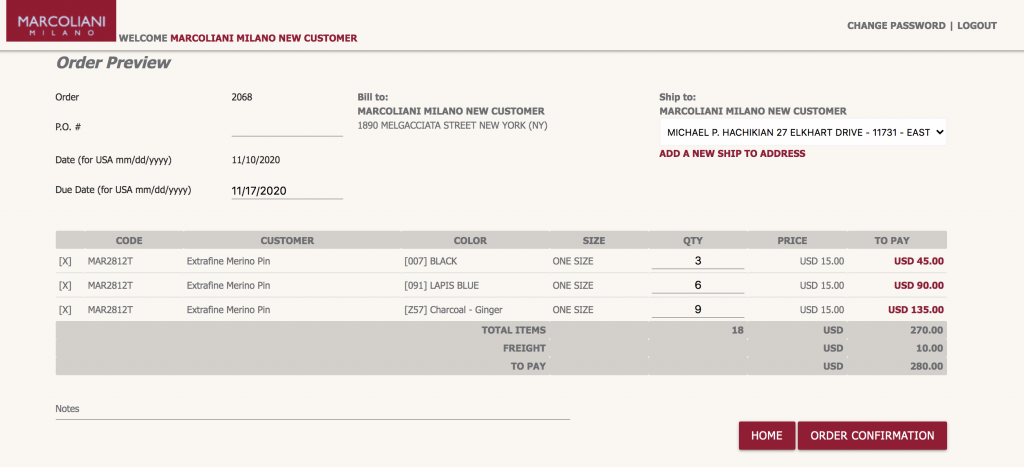Viewport: 1024px width, 467px height.
Task: Click the QTY column header
Action: [693, 241]
